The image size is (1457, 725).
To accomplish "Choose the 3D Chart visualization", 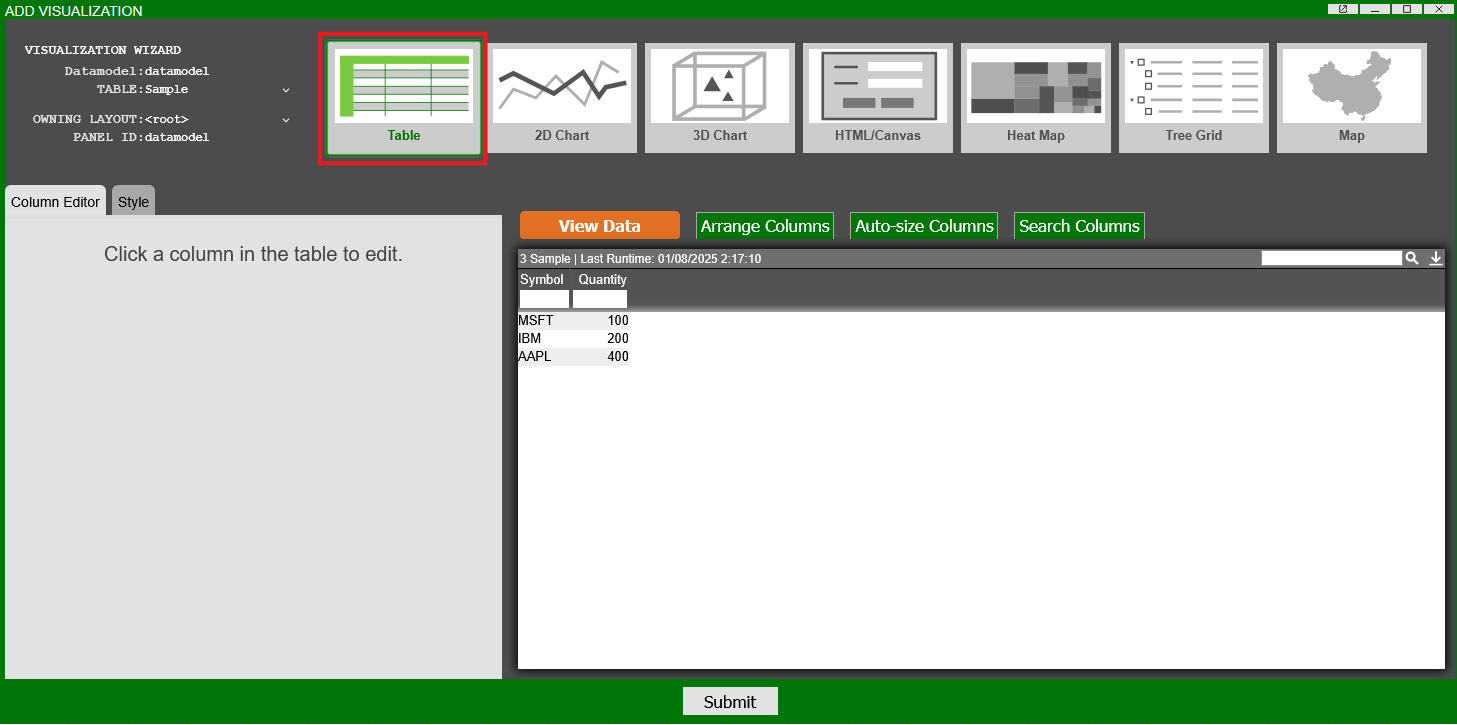I will [x=719, y=97].
